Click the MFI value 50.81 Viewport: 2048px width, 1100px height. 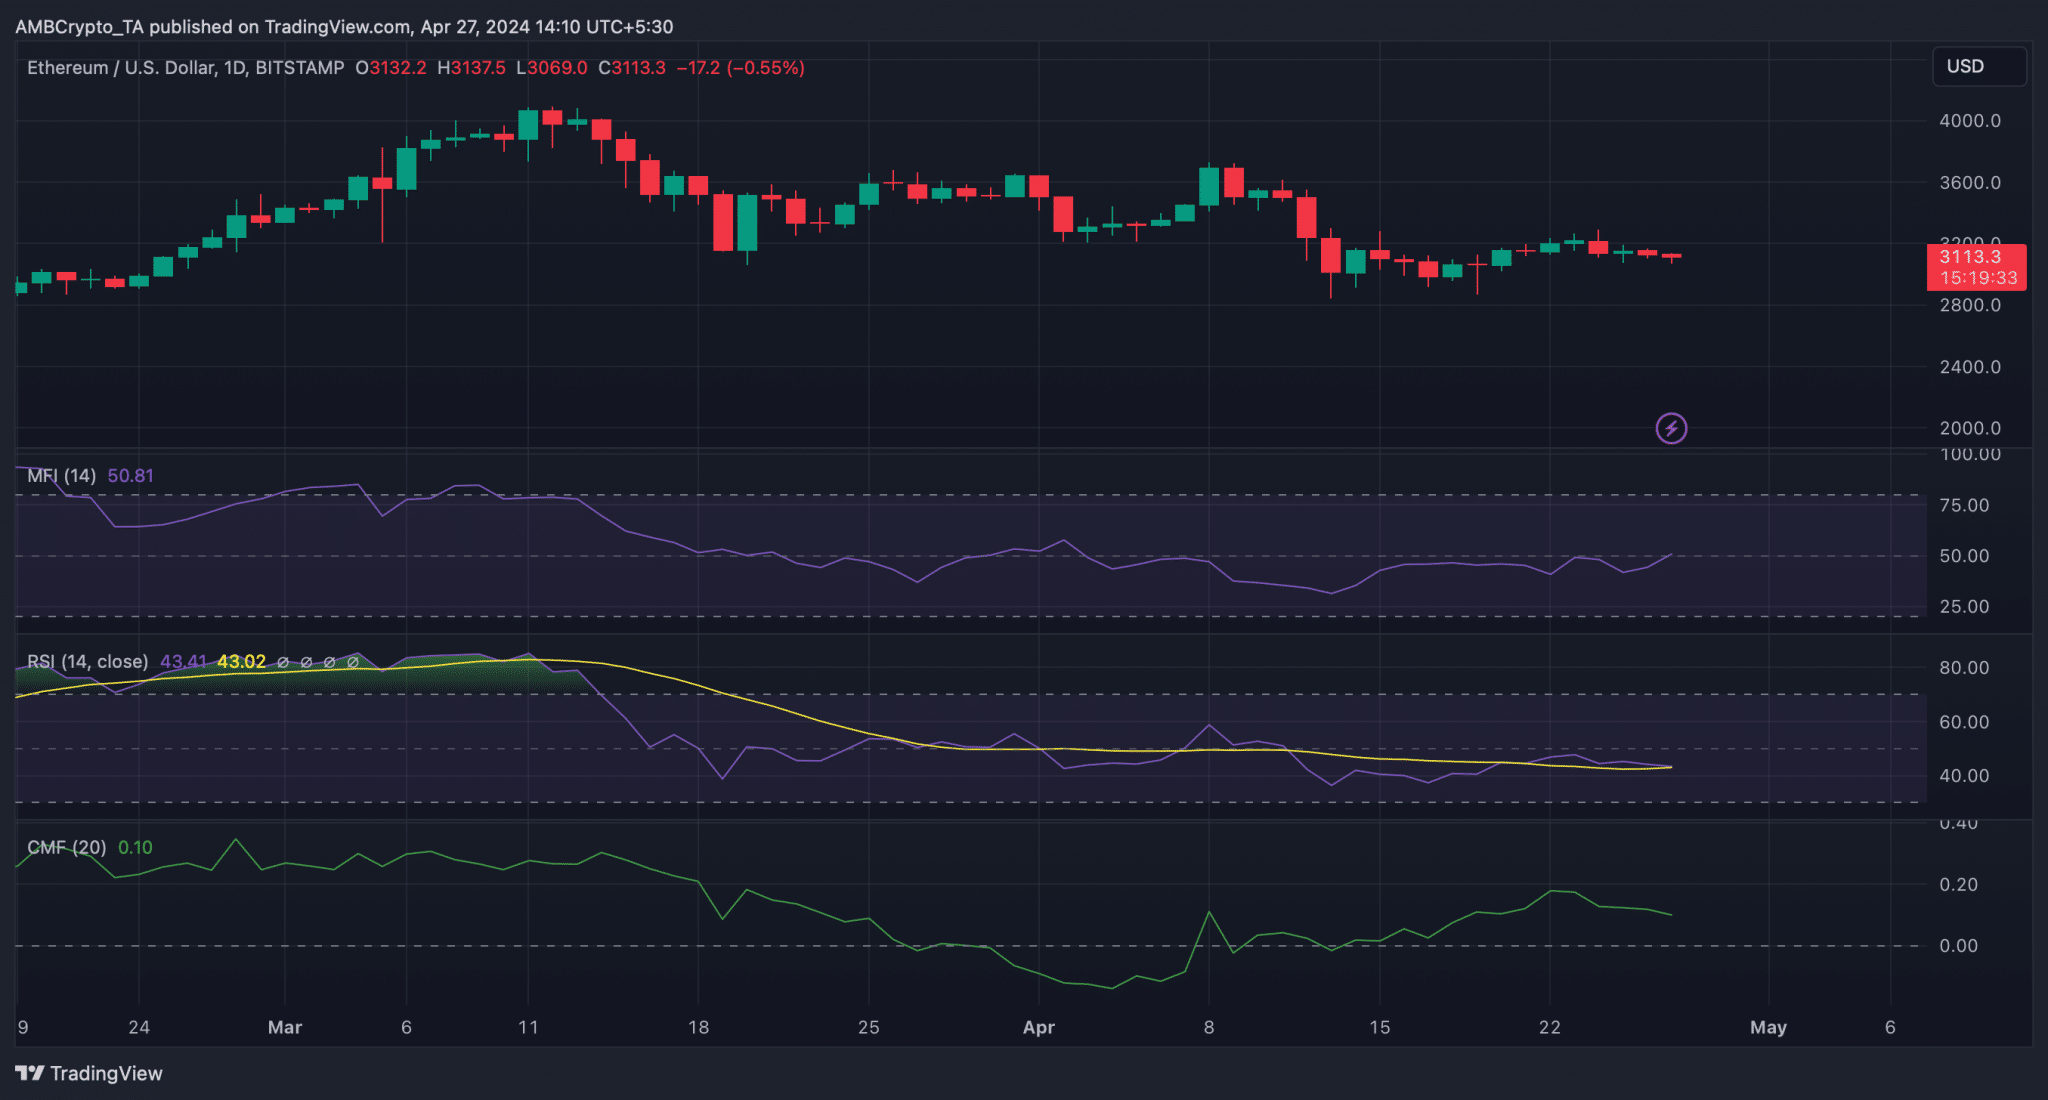(131, 476)
